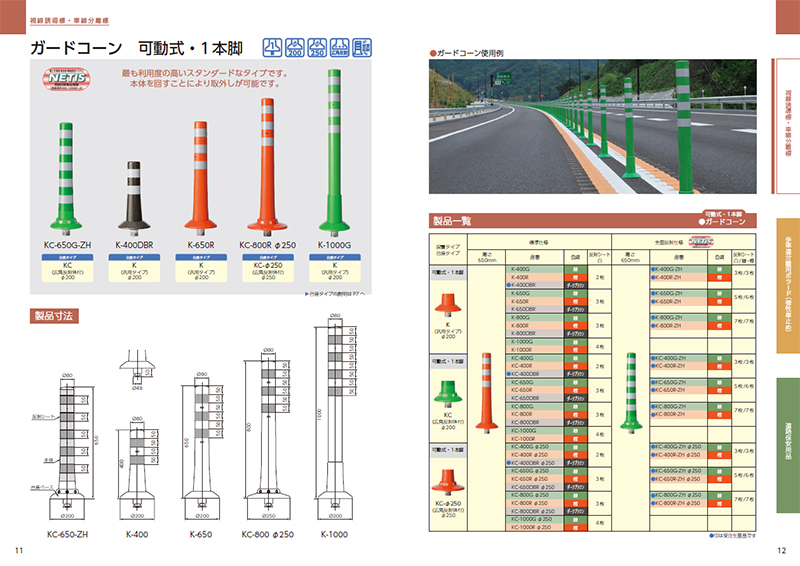Open the base type explanation P7 link
Viewport: 800px width, 566px height.
[x=334, y=293]
